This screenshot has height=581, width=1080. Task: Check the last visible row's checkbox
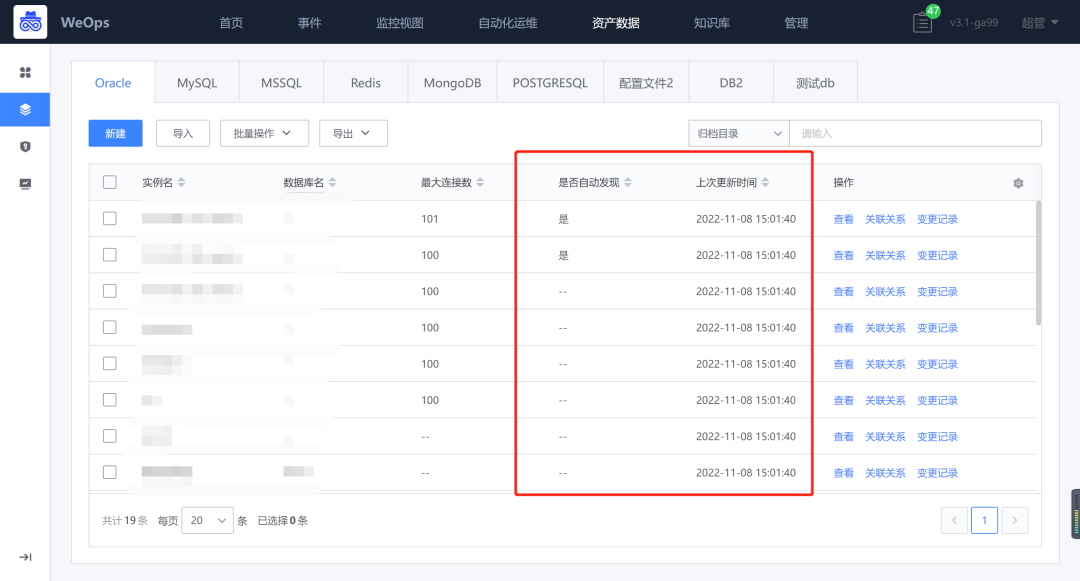(110, 472)
